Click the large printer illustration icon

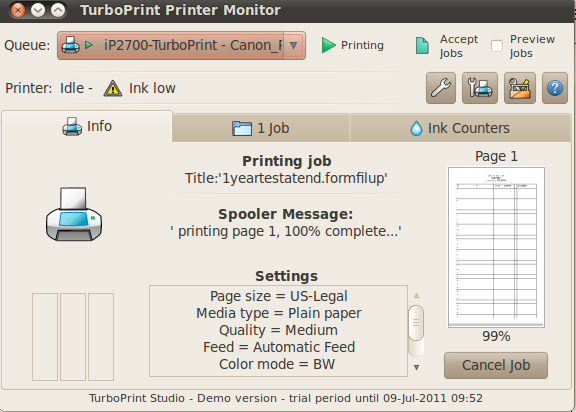pos(74,214)
